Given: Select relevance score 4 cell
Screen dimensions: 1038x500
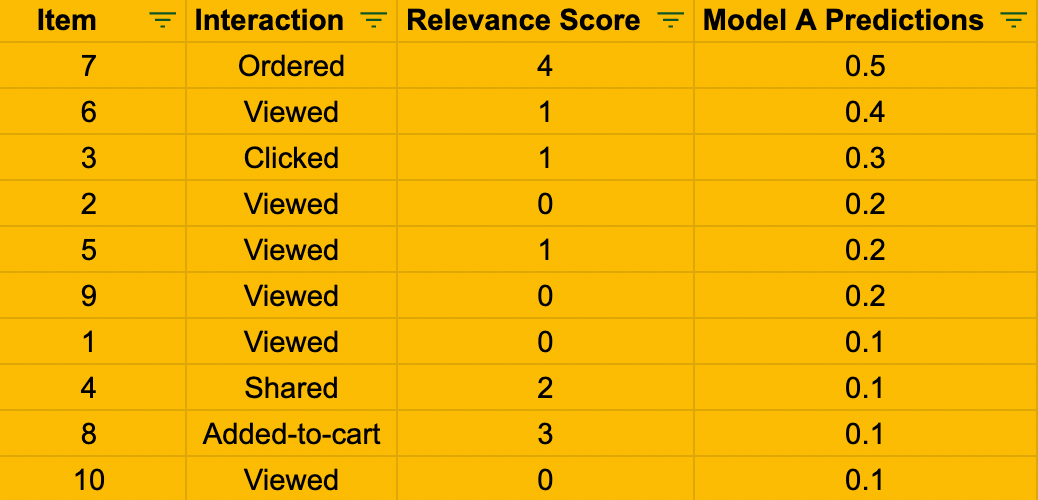Looking at the screenshot, I should tap(545, 67).
